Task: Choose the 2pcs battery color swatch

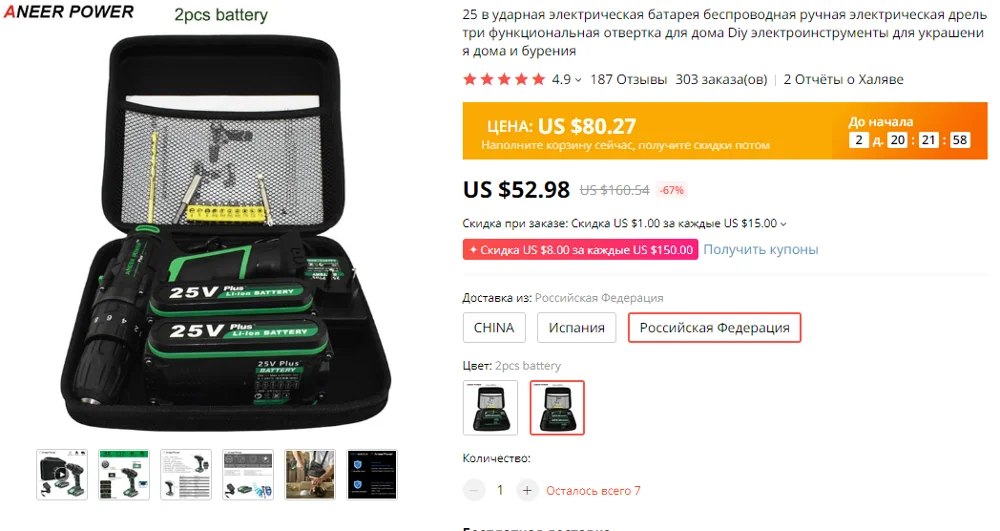Action: click(x=557, y=408)
